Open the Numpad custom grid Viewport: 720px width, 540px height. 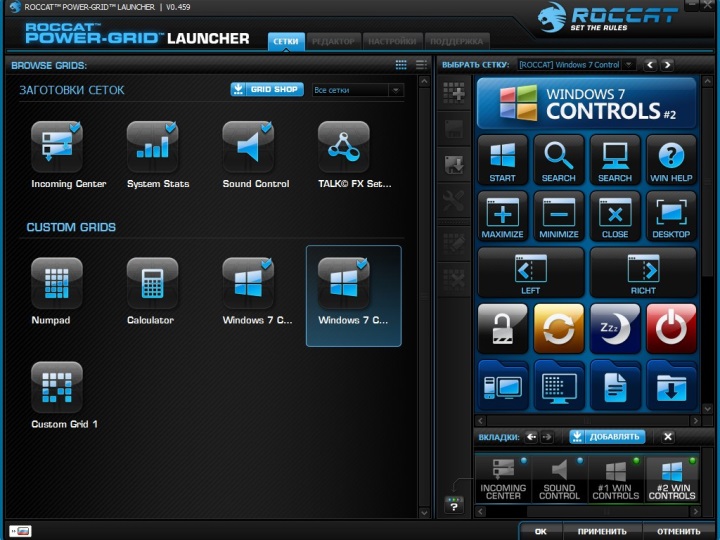[57, 283]
